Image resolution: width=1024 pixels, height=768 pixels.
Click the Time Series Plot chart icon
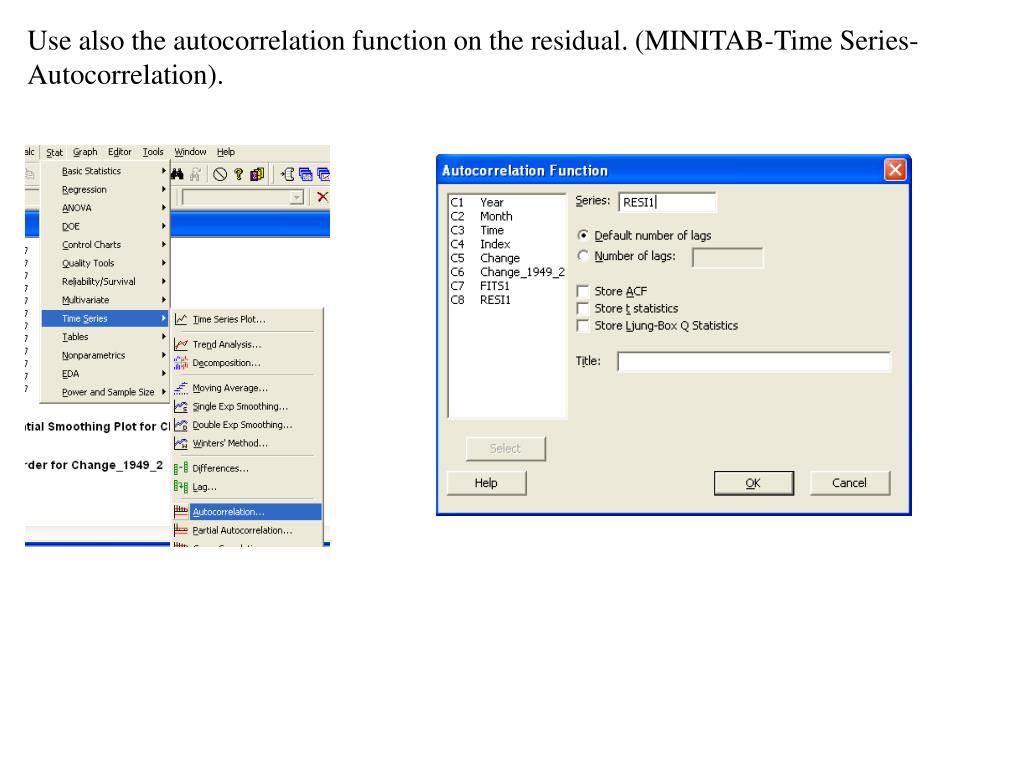[181, 319]
